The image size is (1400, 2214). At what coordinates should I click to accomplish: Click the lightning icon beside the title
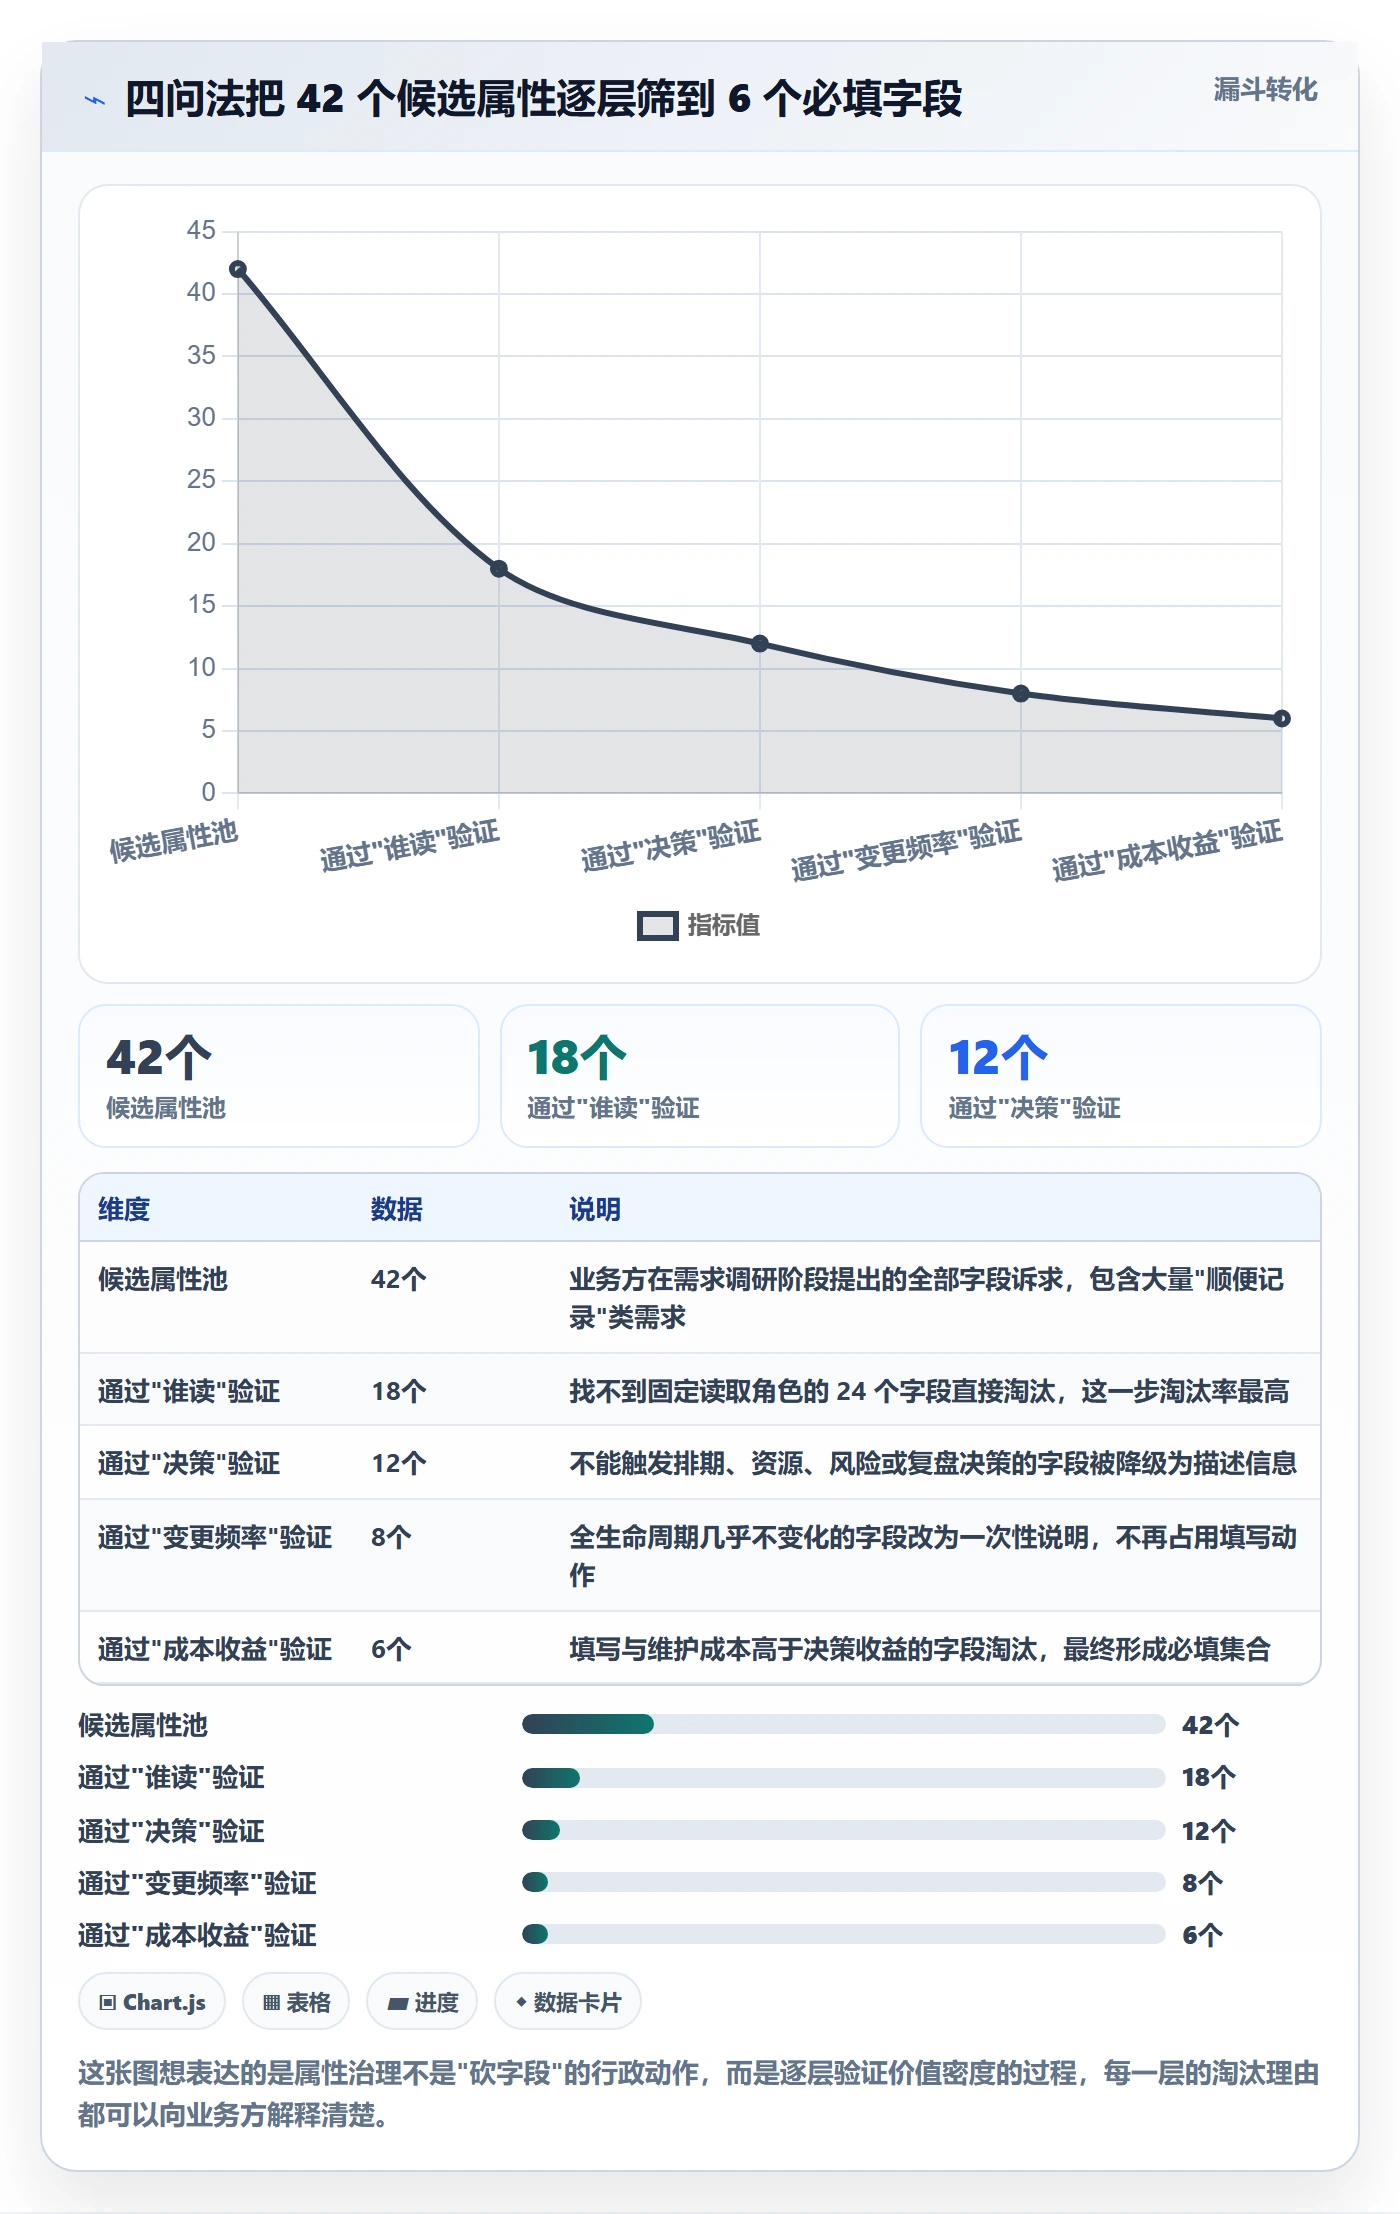coord(95,100)
